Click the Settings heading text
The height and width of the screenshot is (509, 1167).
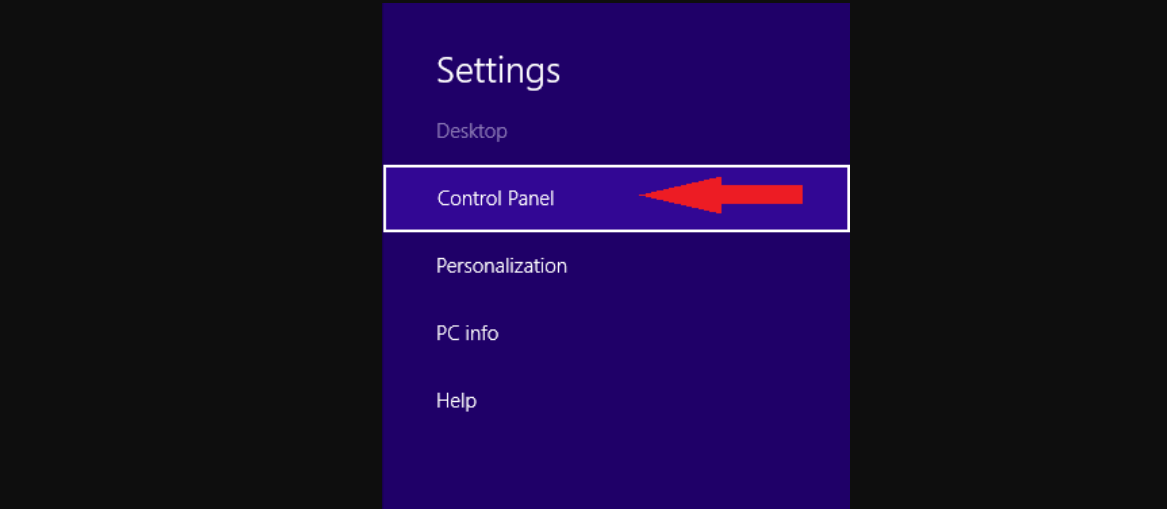click(x=498, y=72)
